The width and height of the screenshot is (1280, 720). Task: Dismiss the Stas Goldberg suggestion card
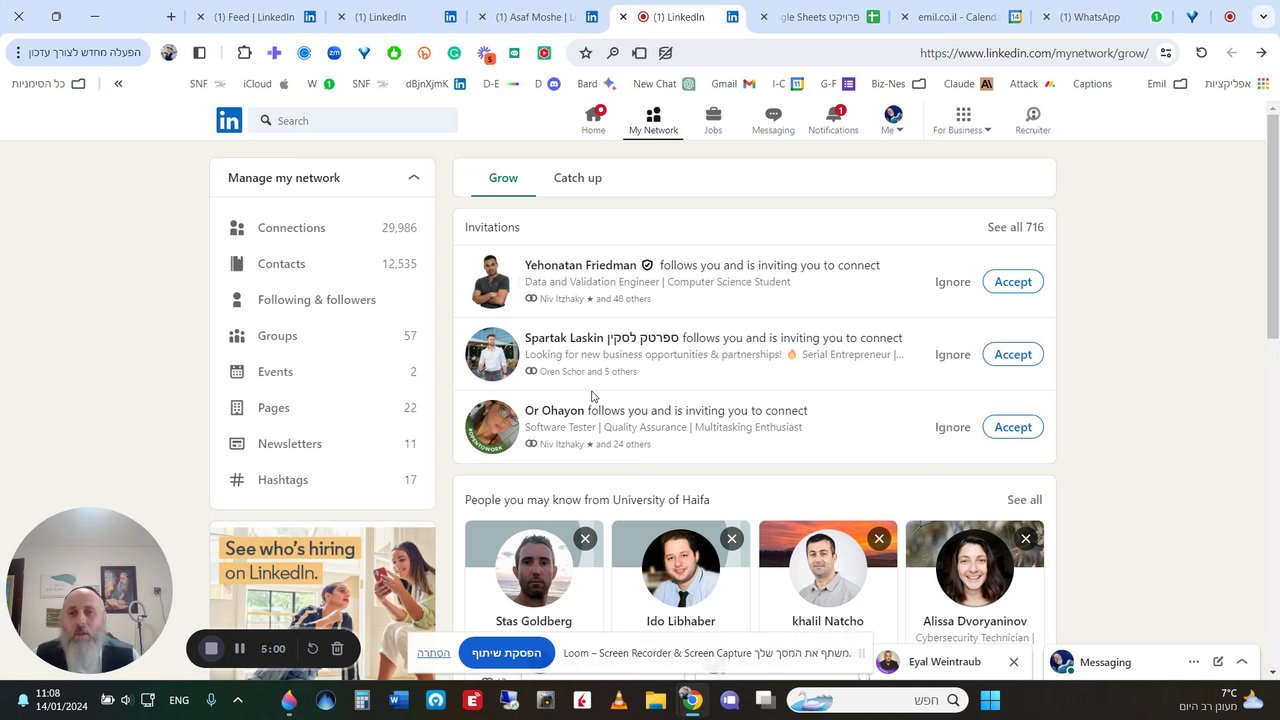pyautogui.click(x=585, y=539)
